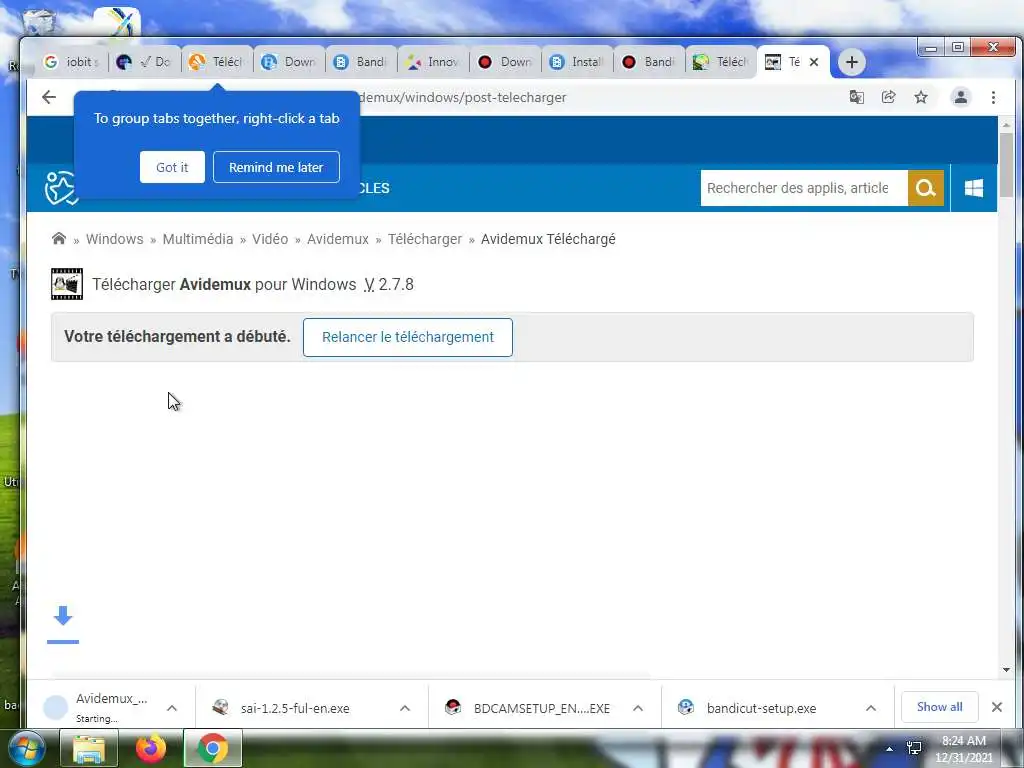
Task: Open Multimédia breadcrumb link
Action: tap(198, 239)
